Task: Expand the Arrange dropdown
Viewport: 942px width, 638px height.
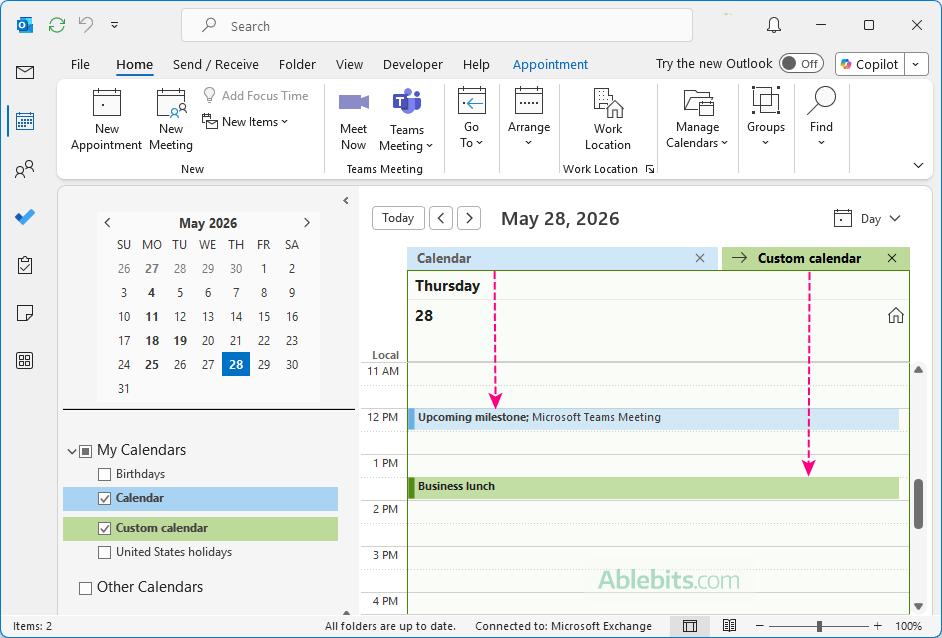Action: (x=529, y=118)
